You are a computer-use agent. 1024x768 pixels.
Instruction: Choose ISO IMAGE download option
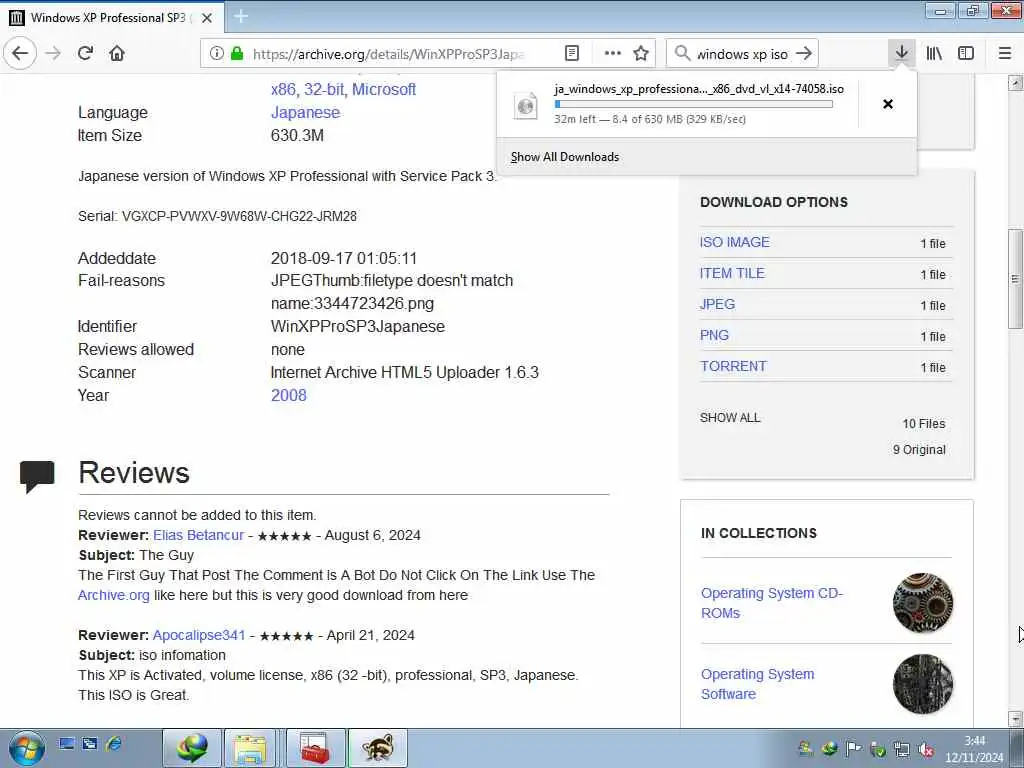735,242
